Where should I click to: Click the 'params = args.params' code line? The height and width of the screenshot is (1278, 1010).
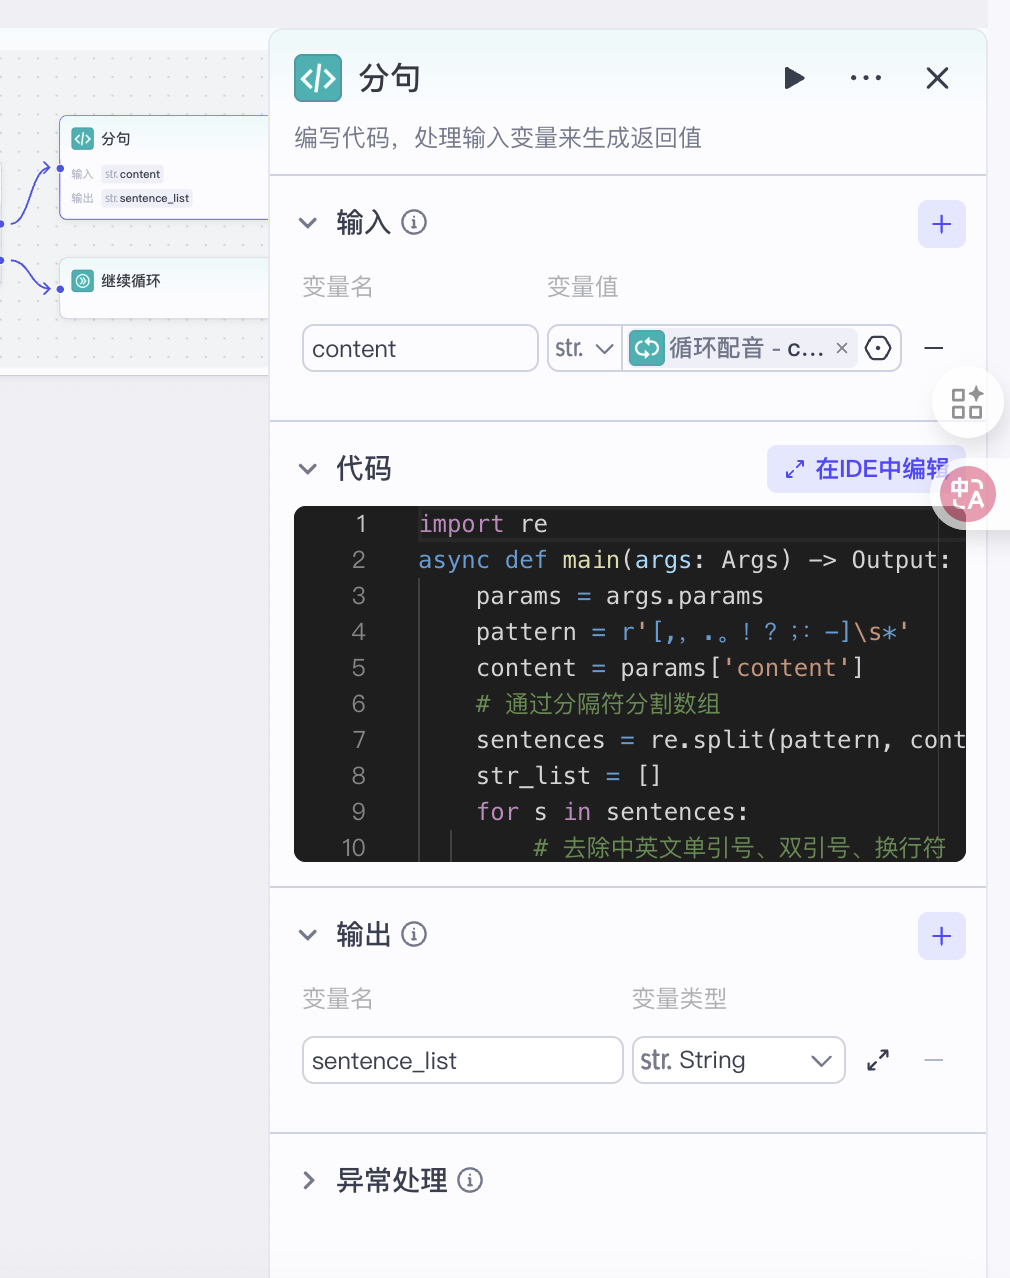click(x=620, y=596)
